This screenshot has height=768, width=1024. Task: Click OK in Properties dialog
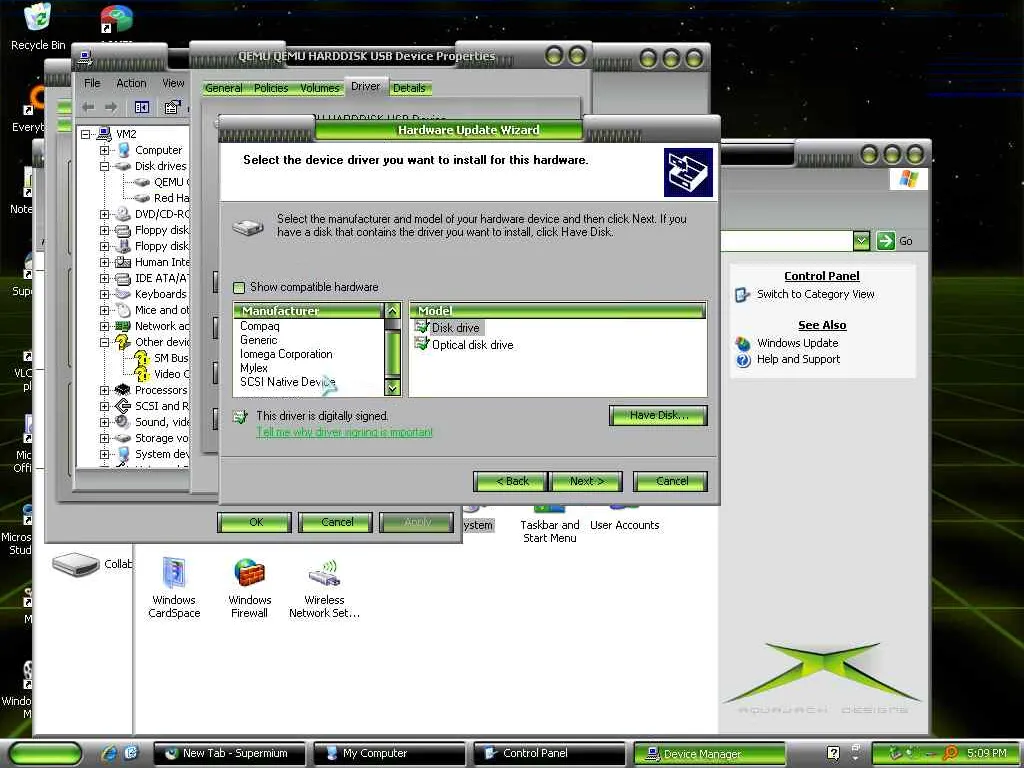pos(255,522)
